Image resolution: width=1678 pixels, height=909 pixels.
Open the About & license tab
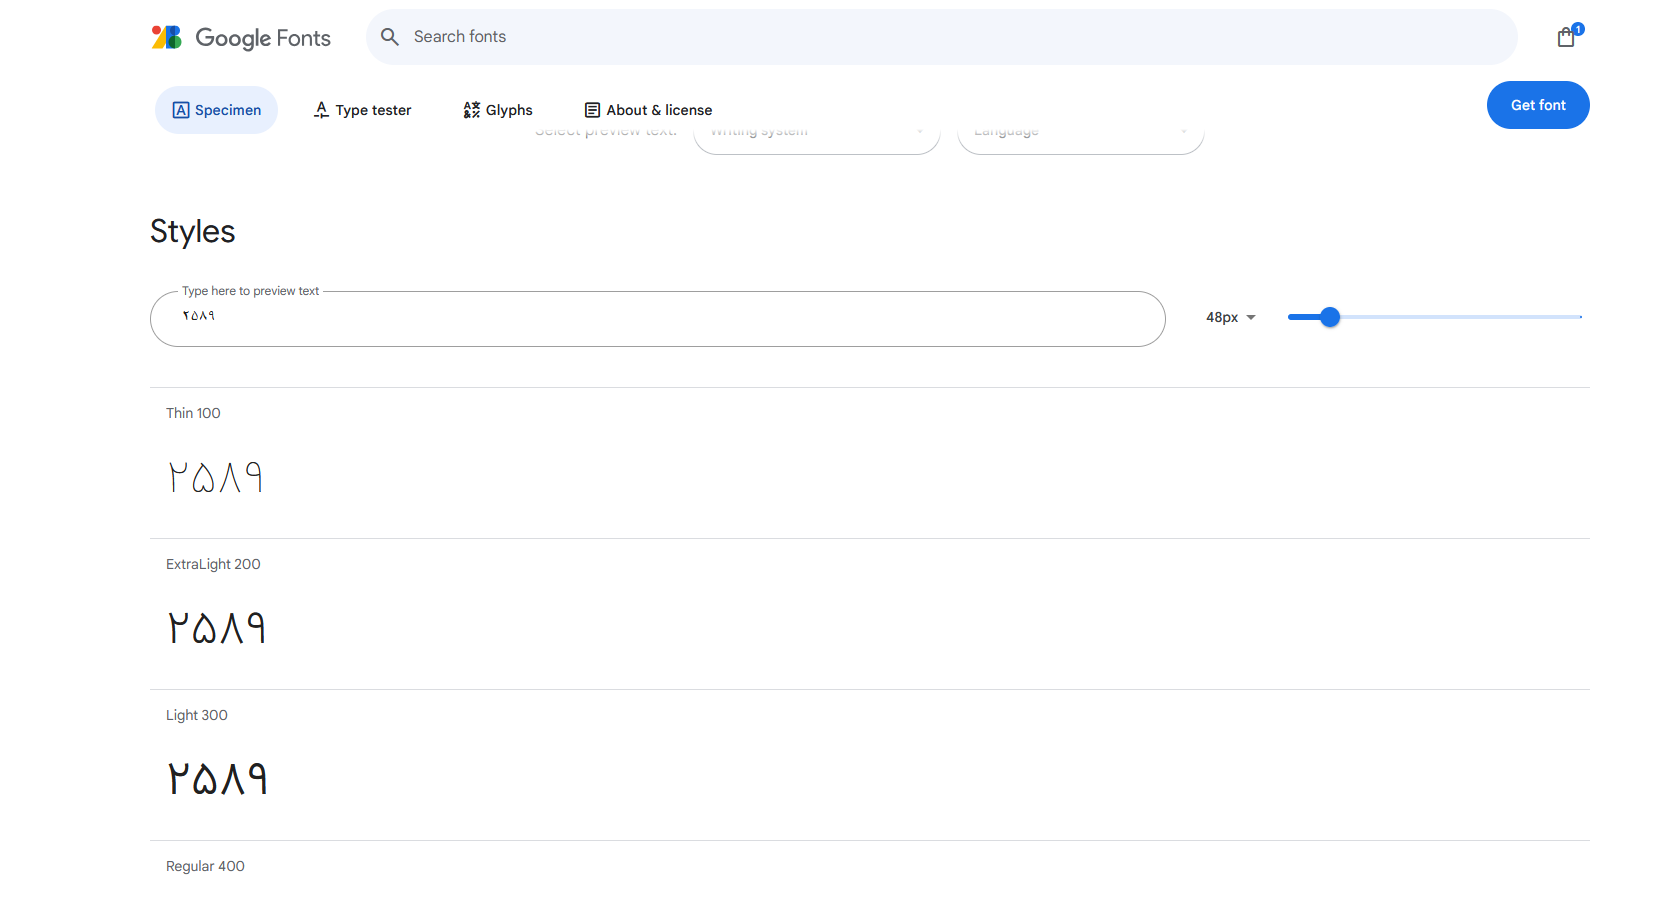[648, 110]
